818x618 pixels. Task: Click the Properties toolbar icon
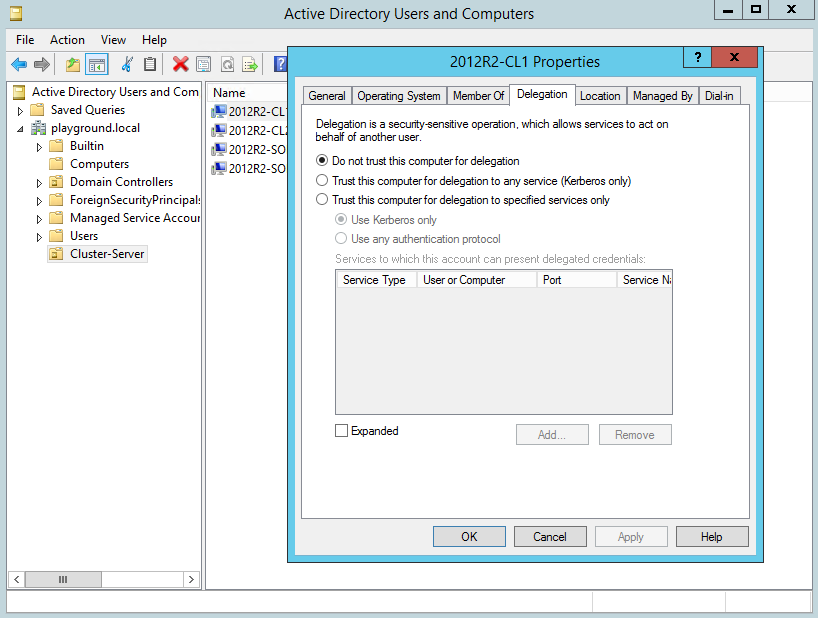[x=204, y=65]
